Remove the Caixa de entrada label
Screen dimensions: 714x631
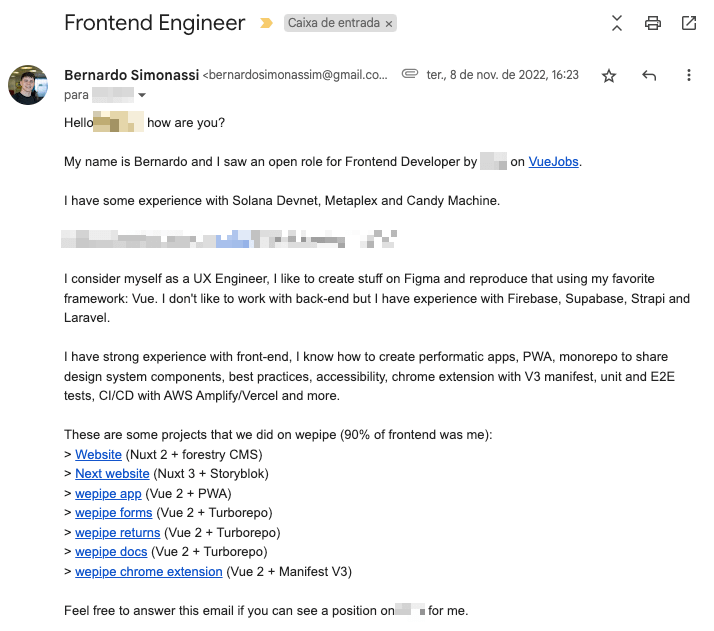388,24
